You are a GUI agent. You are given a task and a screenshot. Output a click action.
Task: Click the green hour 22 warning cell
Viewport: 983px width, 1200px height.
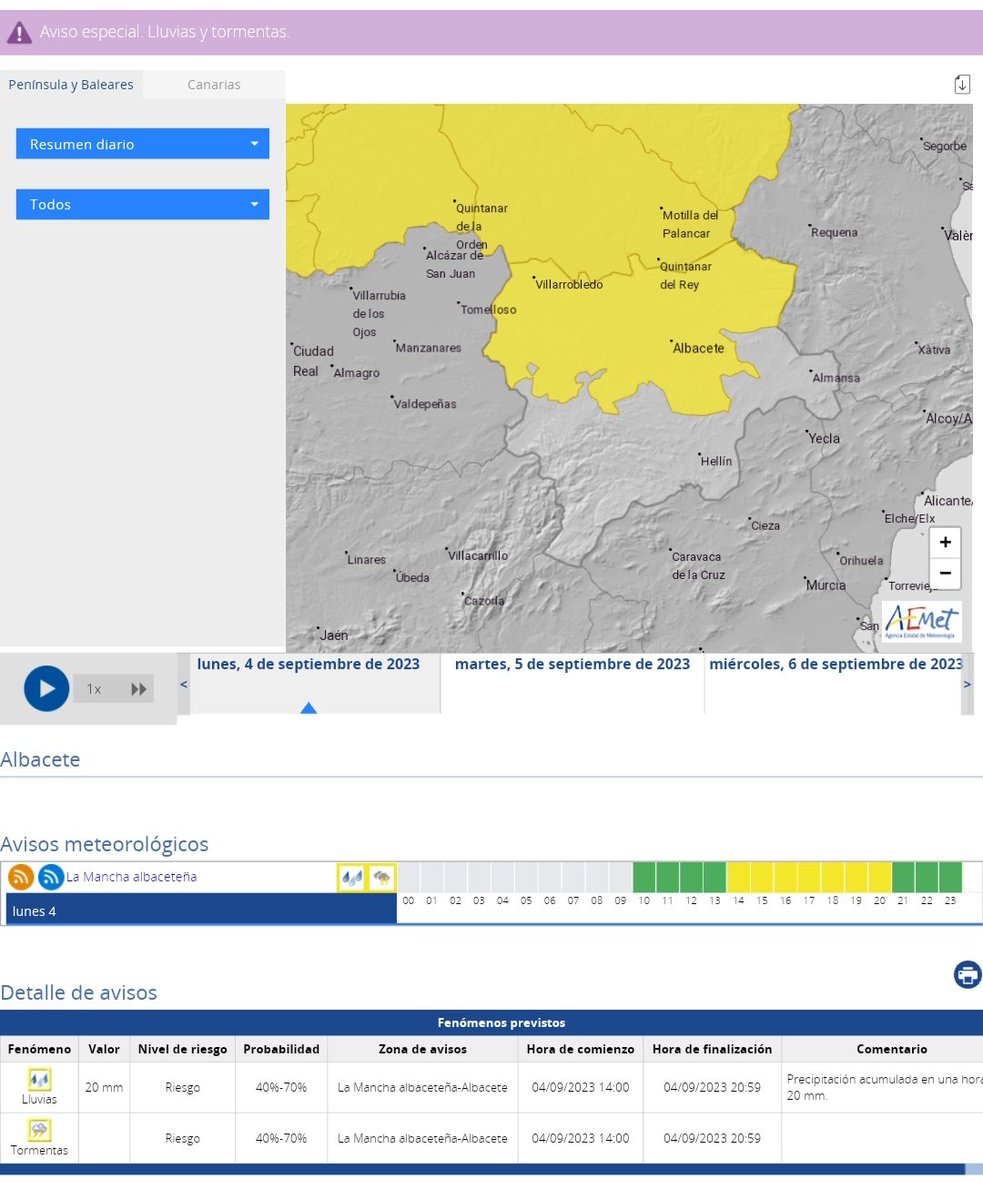point(927,877)
